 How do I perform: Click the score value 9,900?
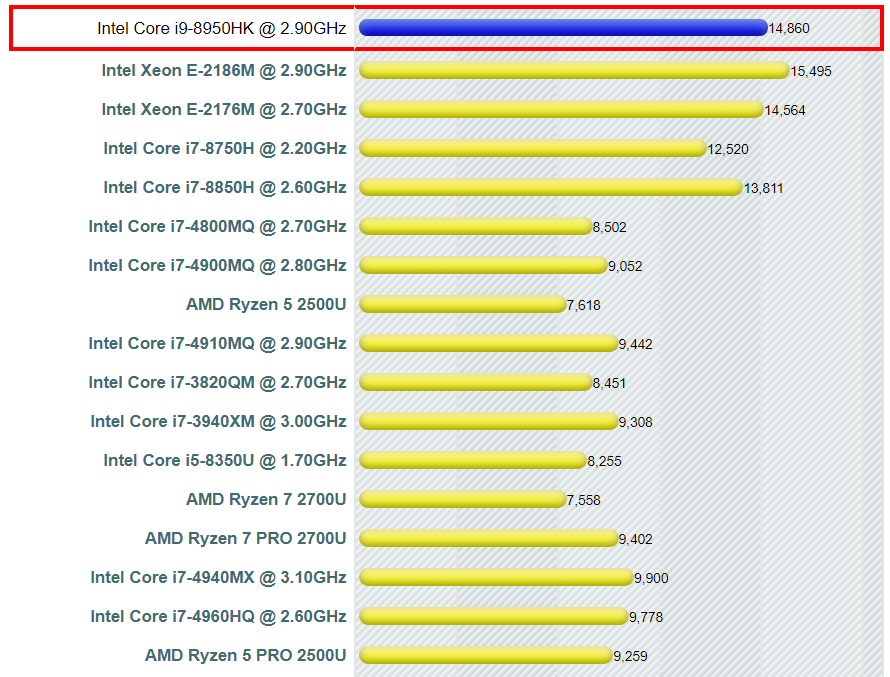click(x=652, y=578)
